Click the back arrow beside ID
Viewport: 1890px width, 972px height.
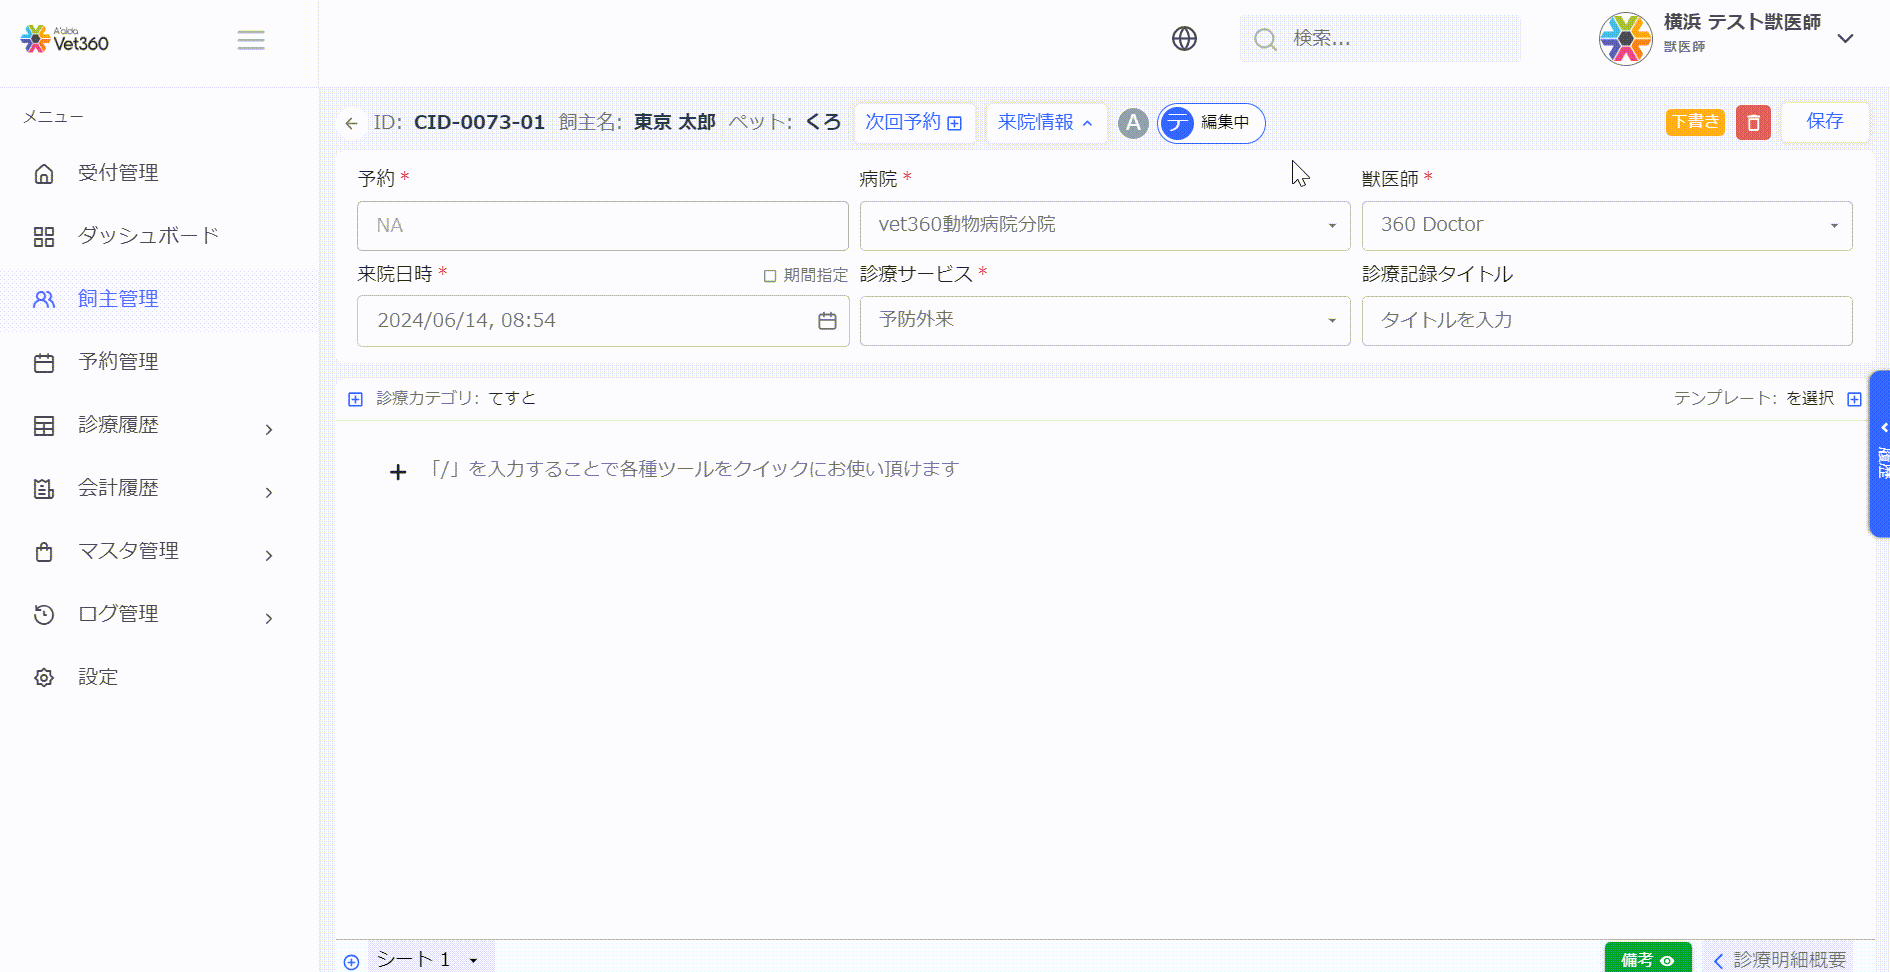point(351,123)
